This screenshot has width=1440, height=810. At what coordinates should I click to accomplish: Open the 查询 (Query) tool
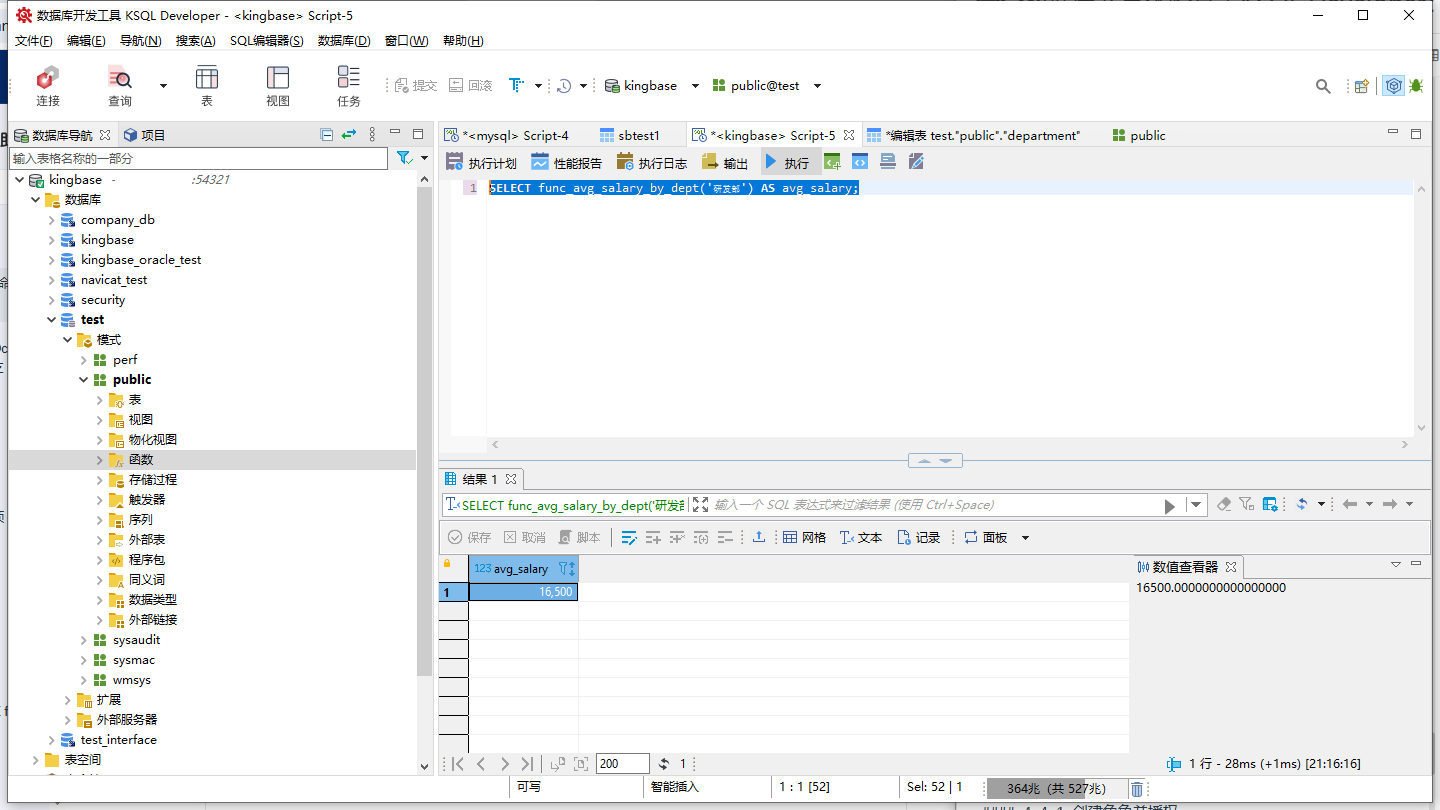click(x=120, y=86)
